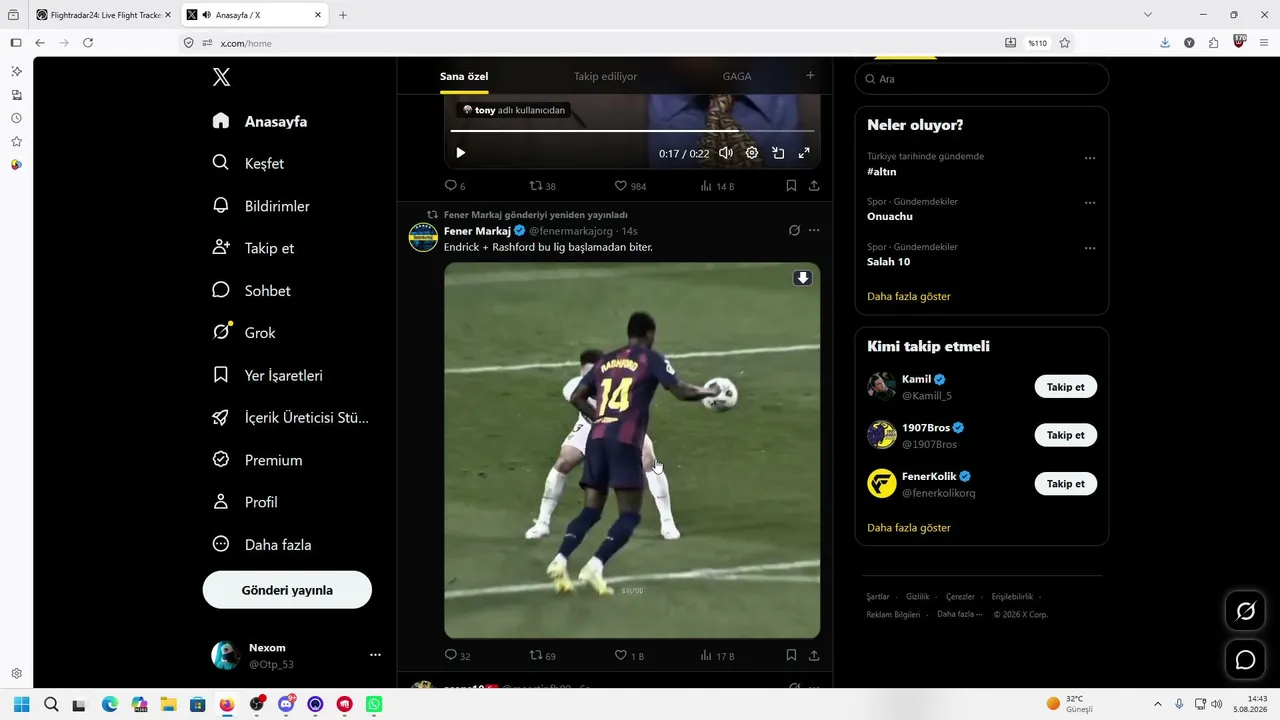Repost the post with 38 reposts
This screenshot has width=1280, height=720.
[542, 186]
